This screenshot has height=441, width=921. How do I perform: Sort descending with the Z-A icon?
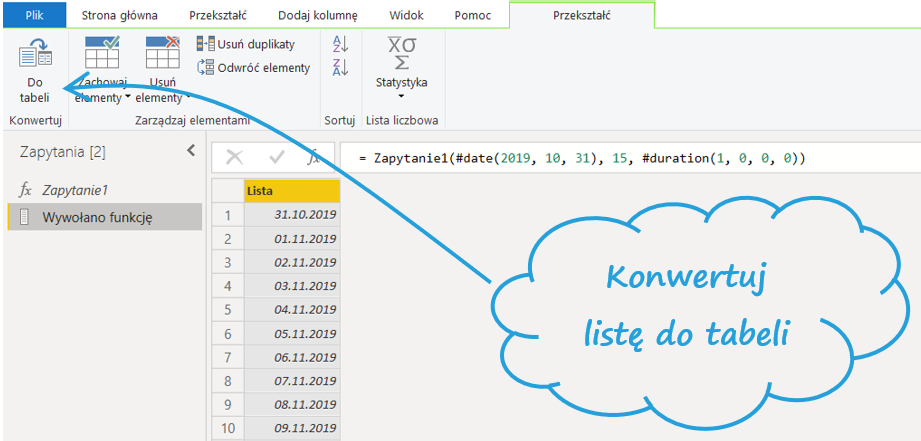[340, 68]
